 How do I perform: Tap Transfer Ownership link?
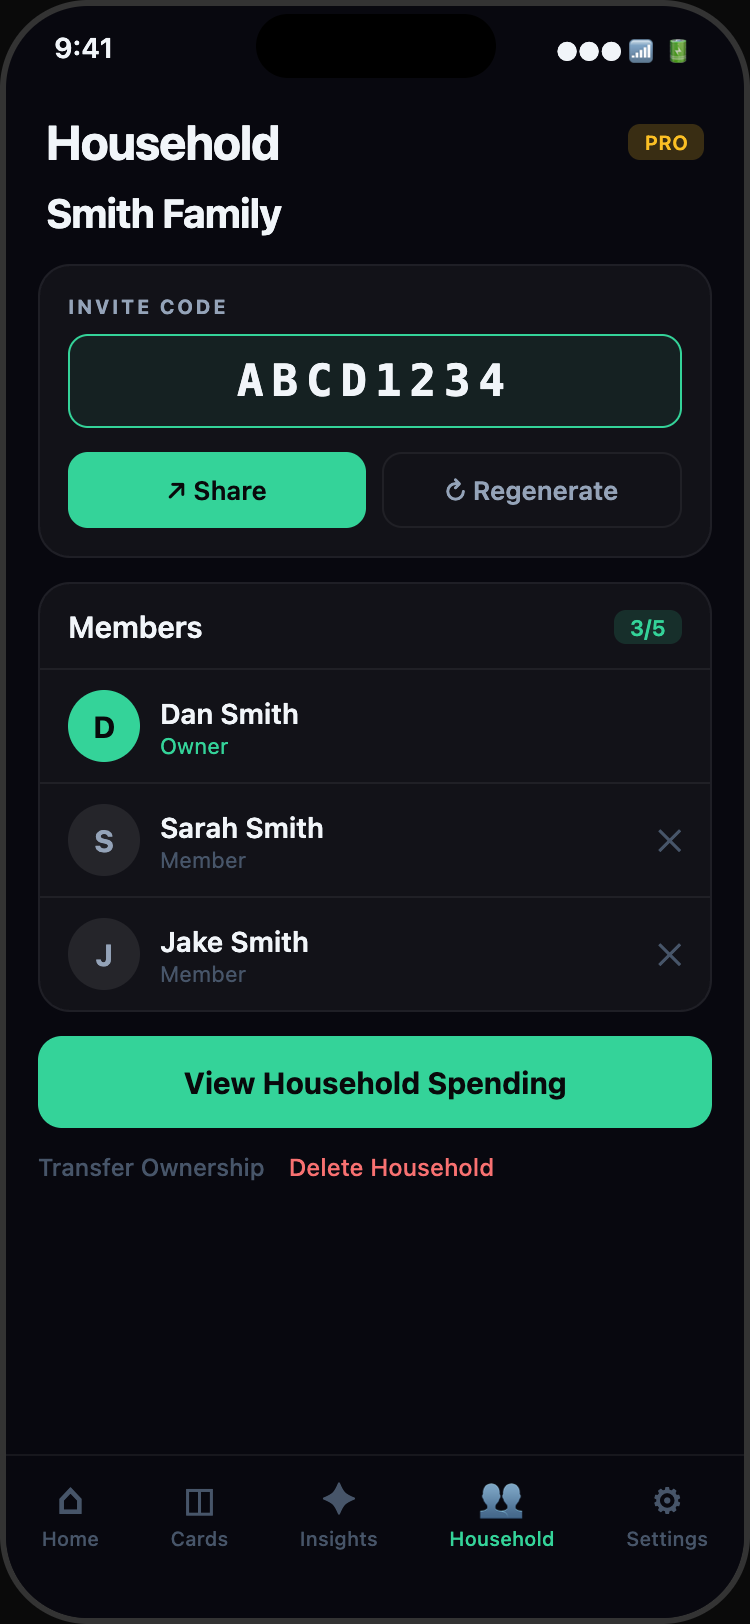pos(151,1168)
